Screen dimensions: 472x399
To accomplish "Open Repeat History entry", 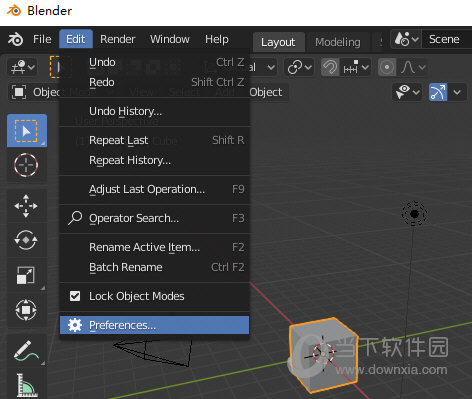I will click(155, 160).
